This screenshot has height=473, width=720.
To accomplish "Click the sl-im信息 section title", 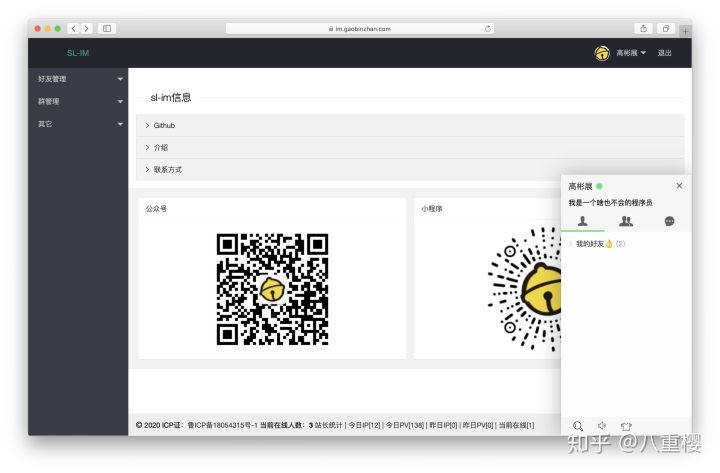I will pos(170,97).
